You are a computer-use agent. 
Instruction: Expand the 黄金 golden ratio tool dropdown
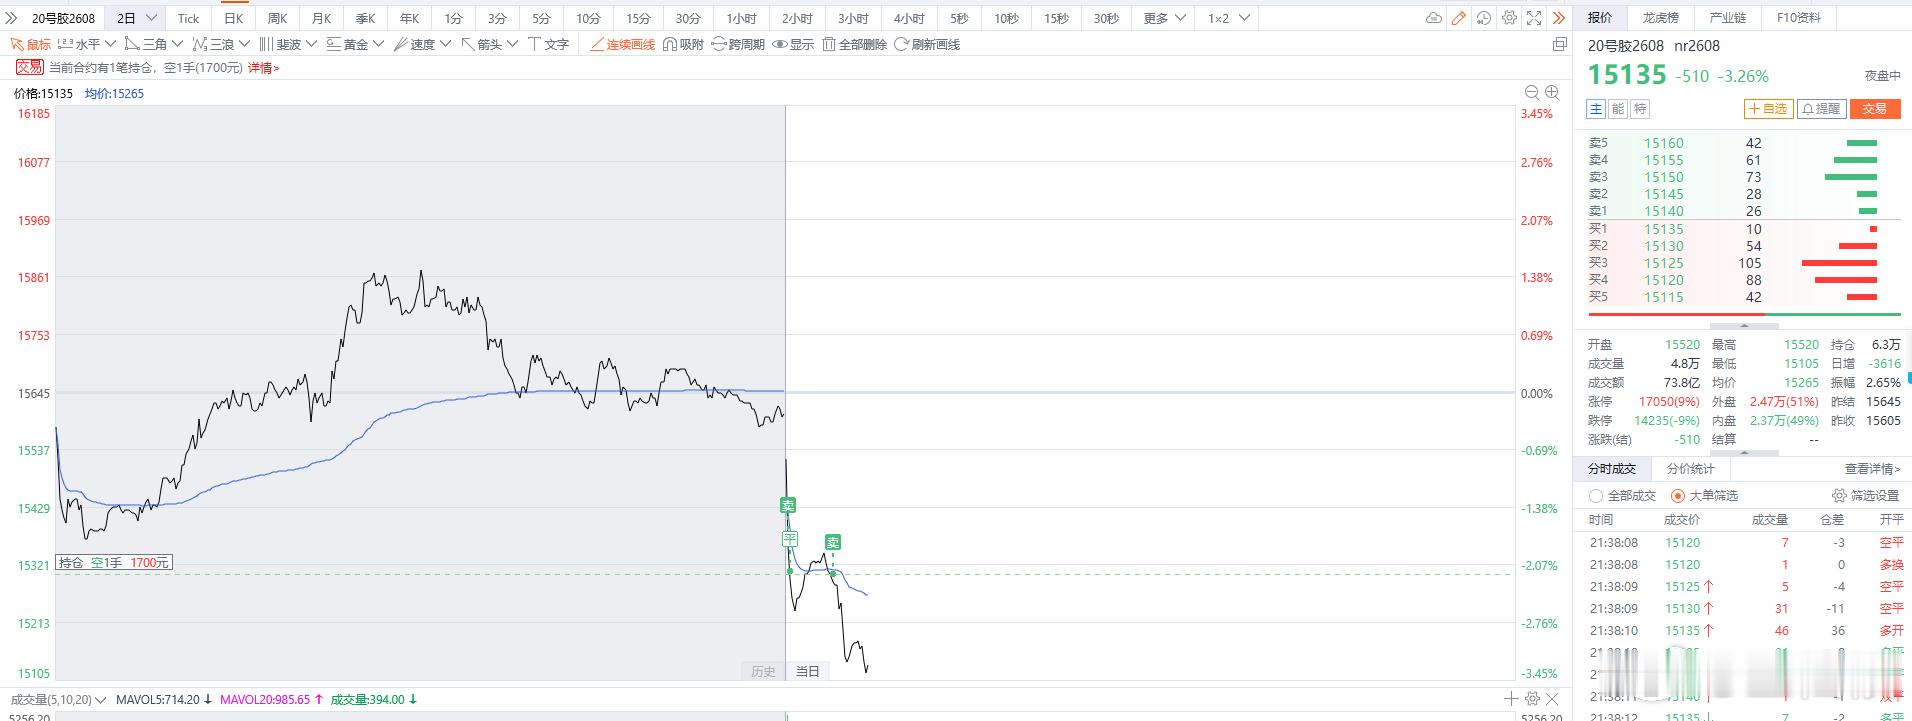click(x=378, y=44)
